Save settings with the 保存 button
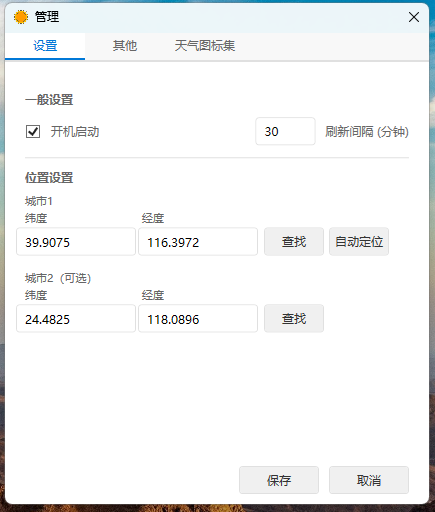 (279, 480)
